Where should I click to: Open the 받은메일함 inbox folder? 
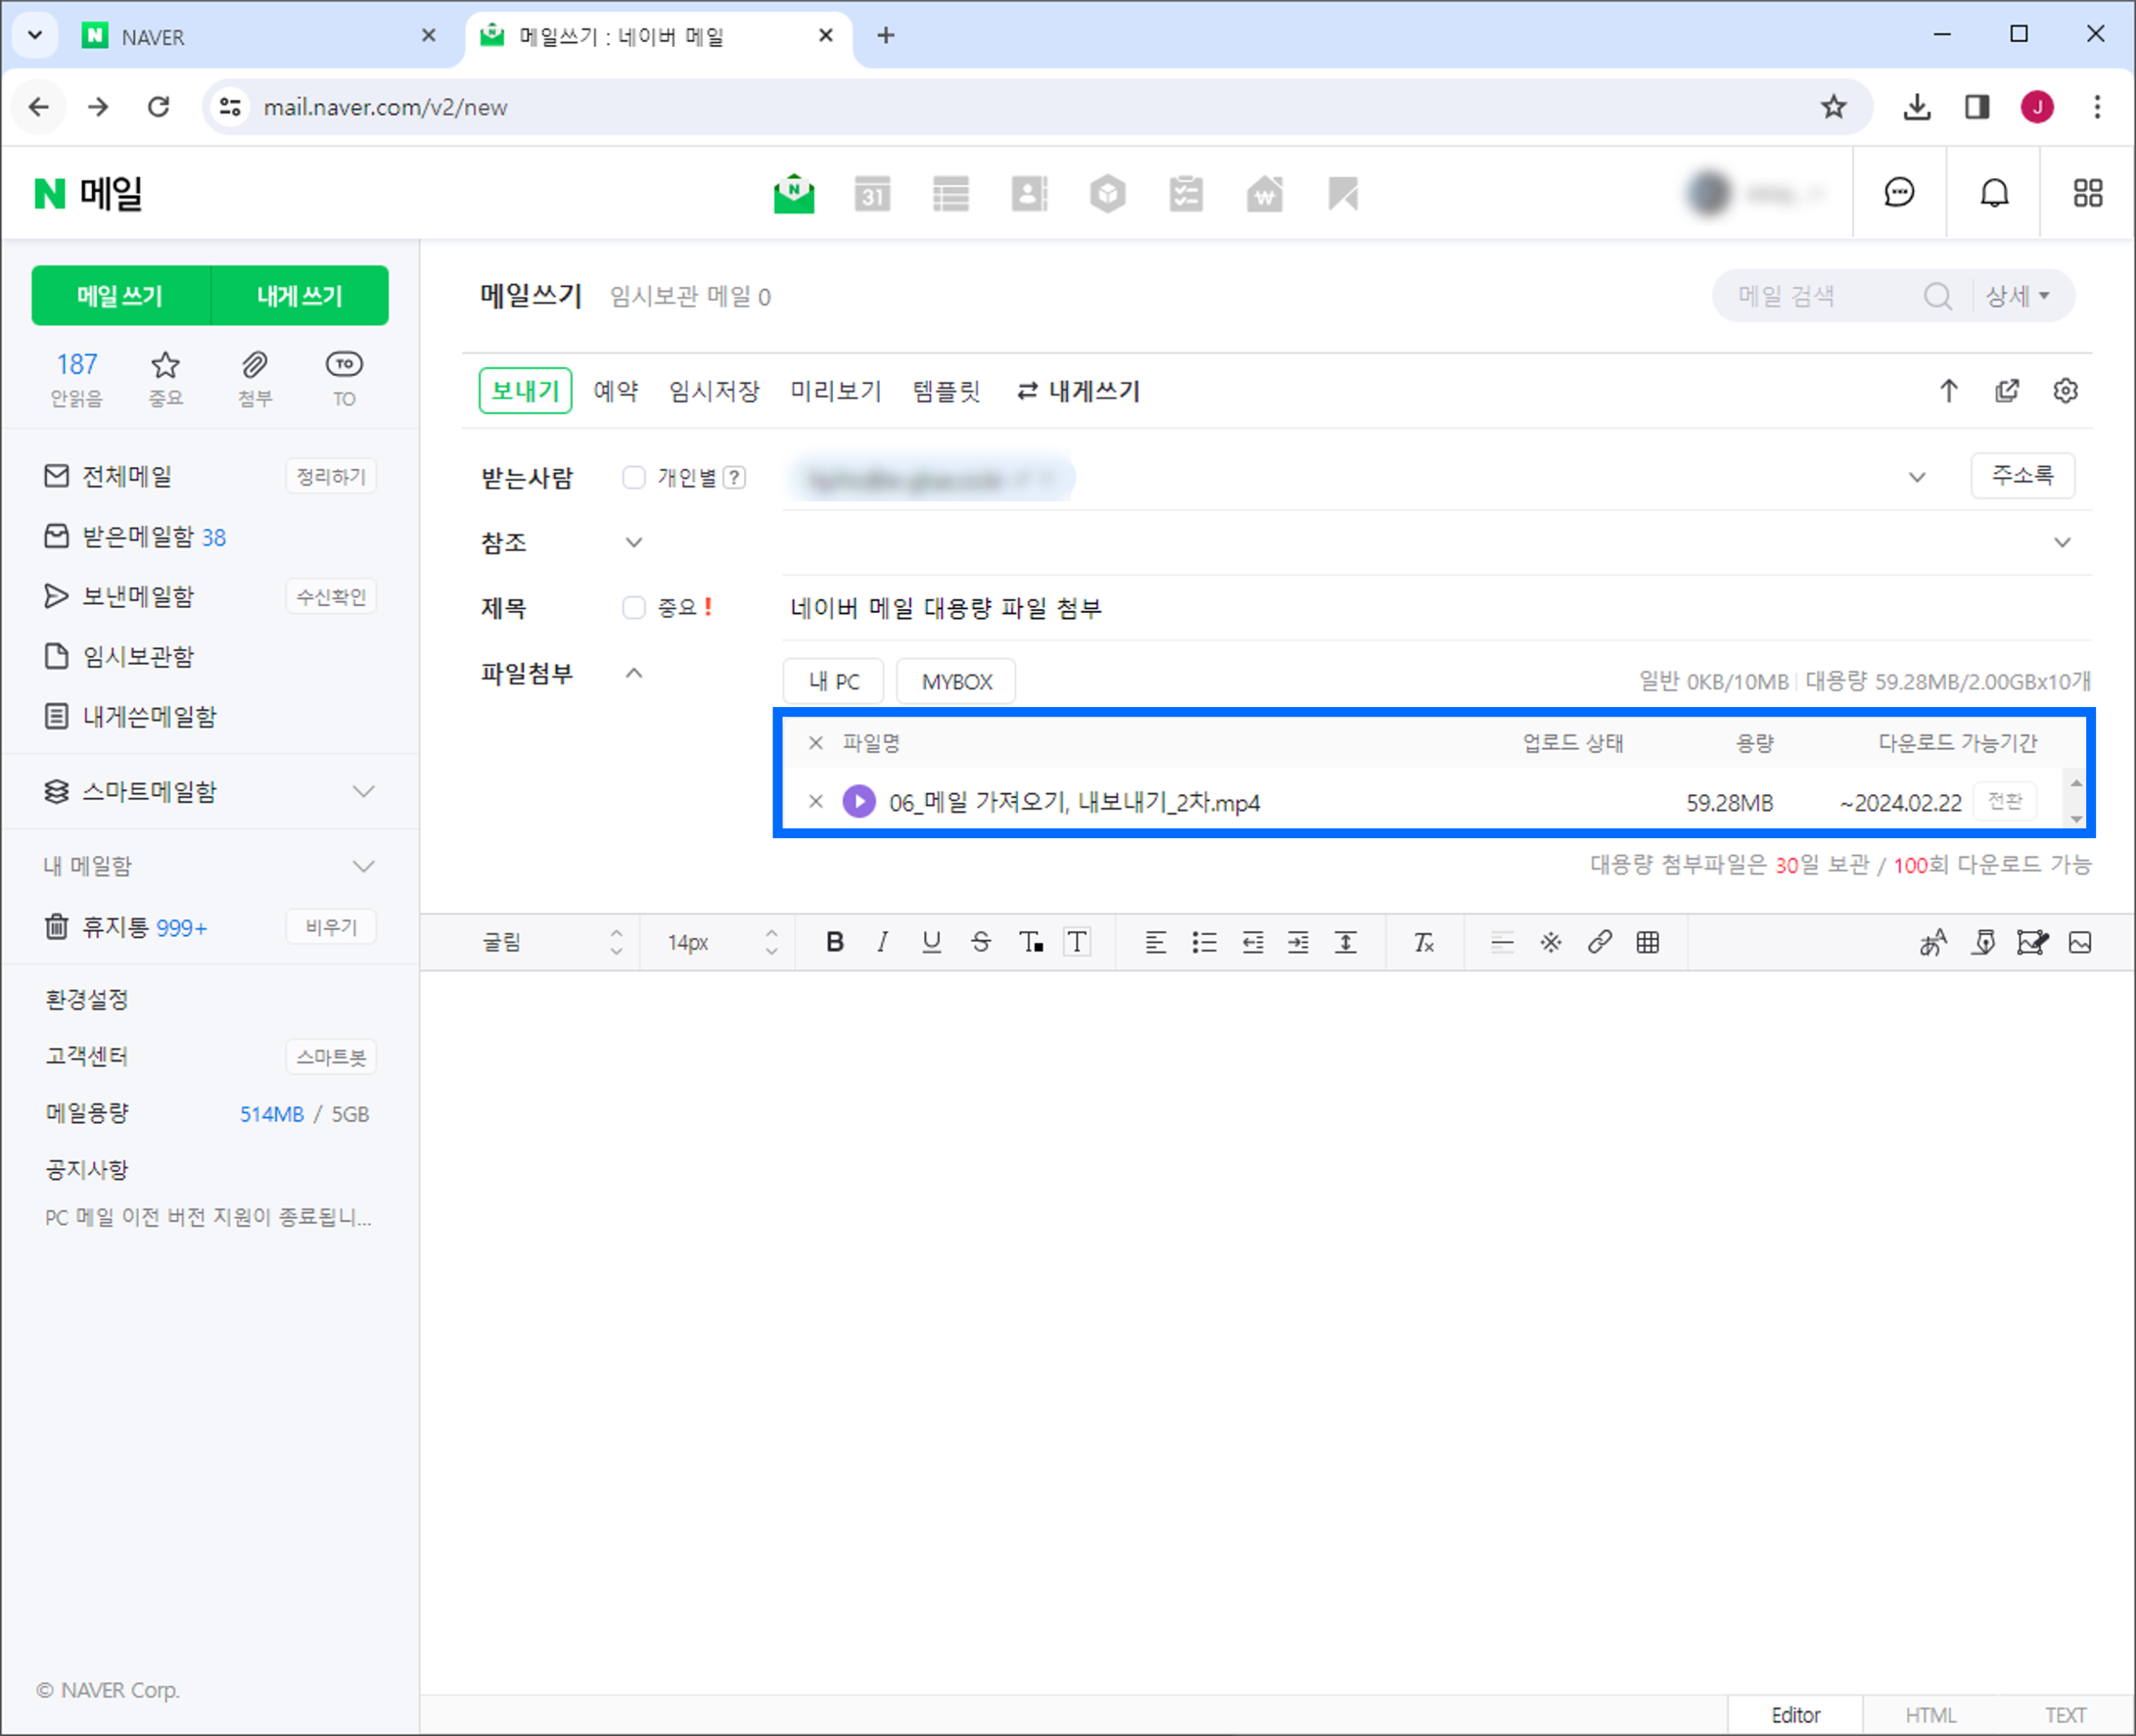tap(138, 537)
